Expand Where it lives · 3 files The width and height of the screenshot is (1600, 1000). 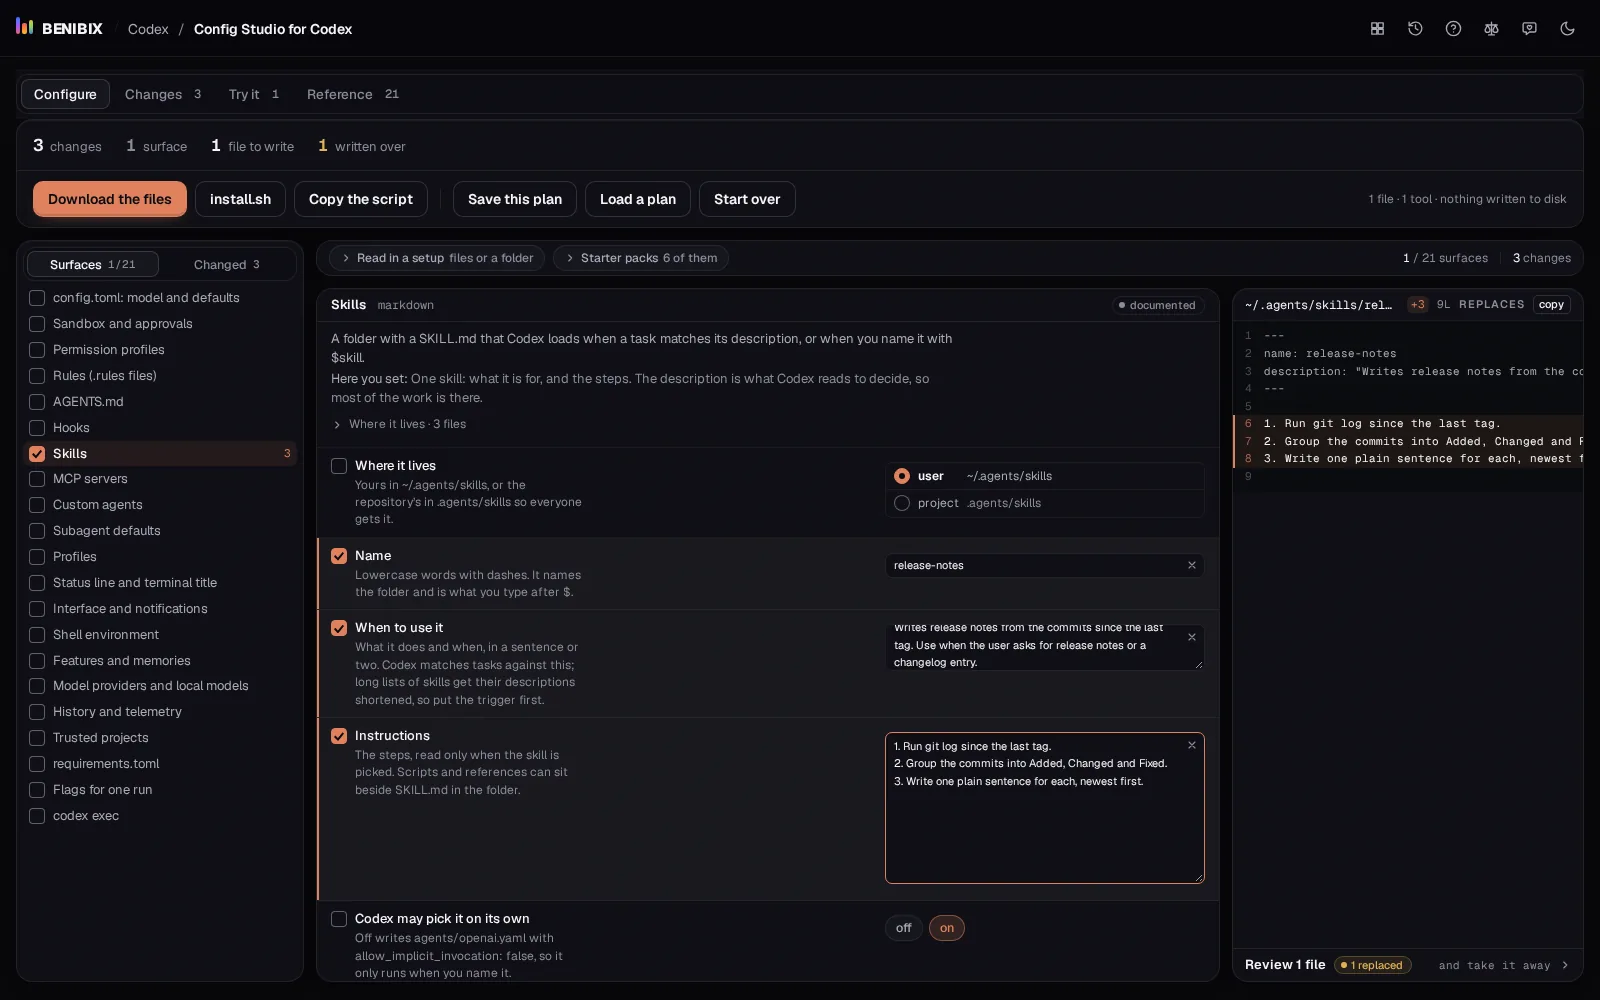(x=399, y=424)
